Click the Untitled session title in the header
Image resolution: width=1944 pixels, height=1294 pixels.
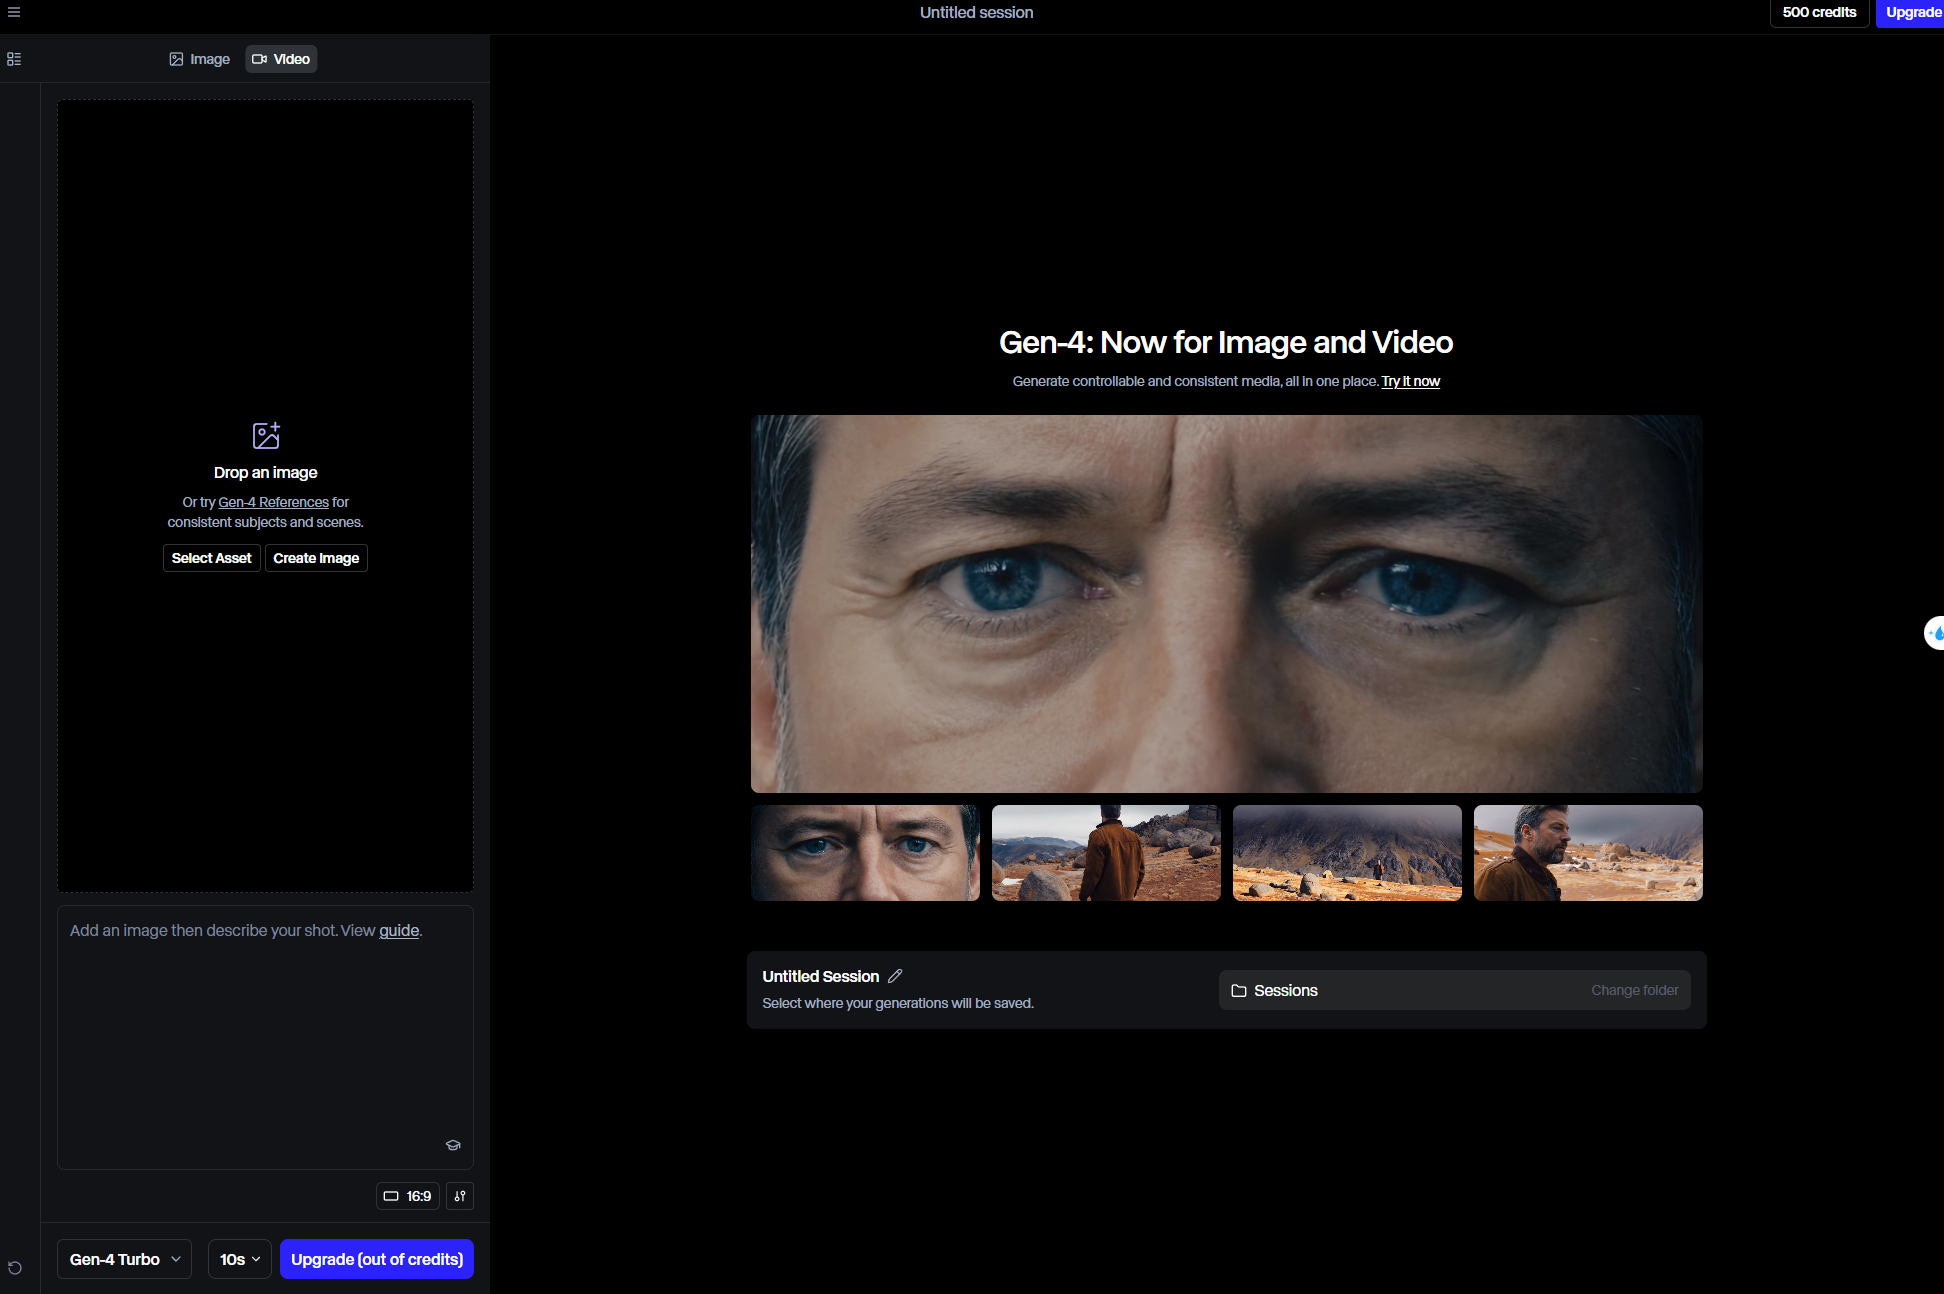tap(976, 13)
